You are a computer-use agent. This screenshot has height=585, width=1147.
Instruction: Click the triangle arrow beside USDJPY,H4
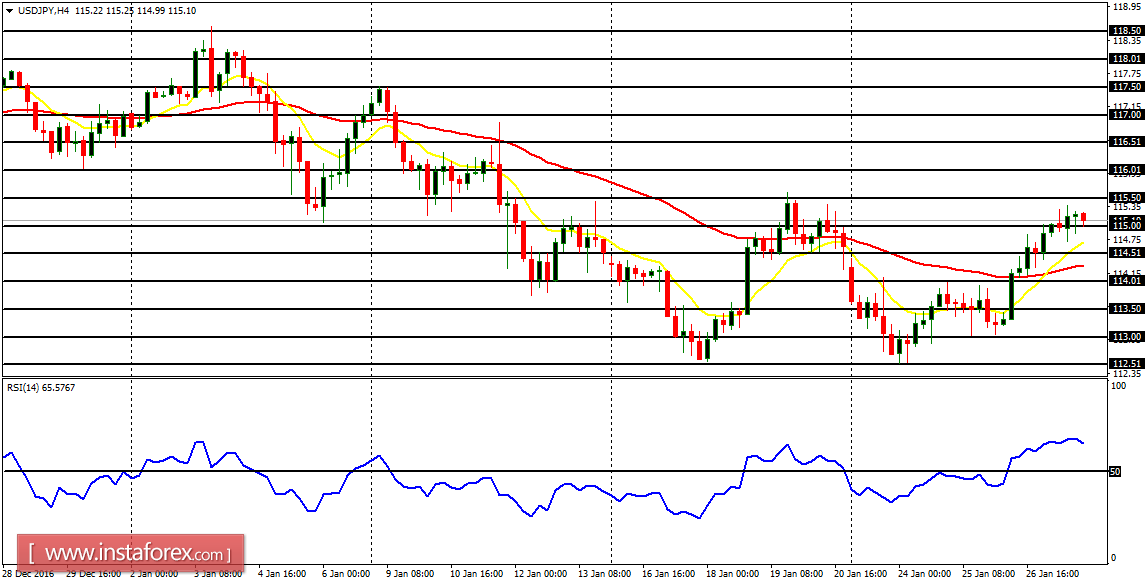click(8, 11)
